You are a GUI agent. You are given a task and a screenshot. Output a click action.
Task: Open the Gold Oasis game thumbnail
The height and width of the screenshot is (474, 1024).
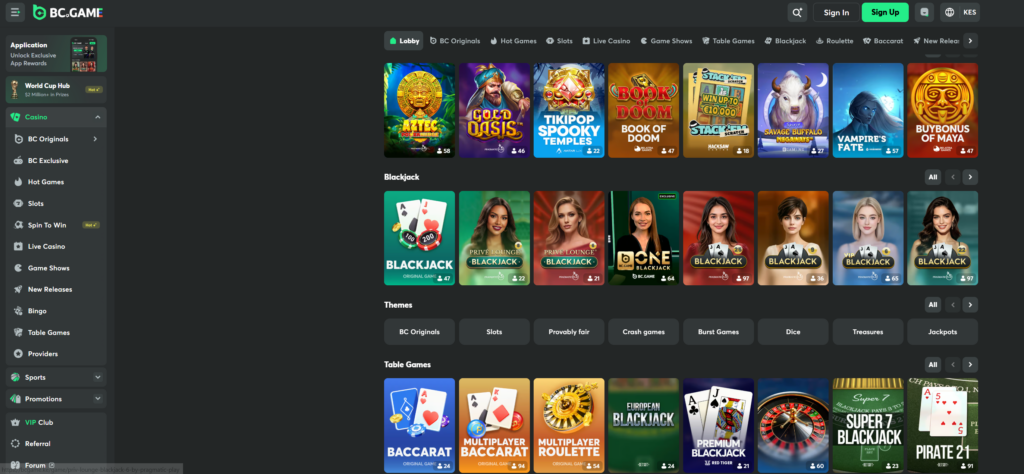494,110
